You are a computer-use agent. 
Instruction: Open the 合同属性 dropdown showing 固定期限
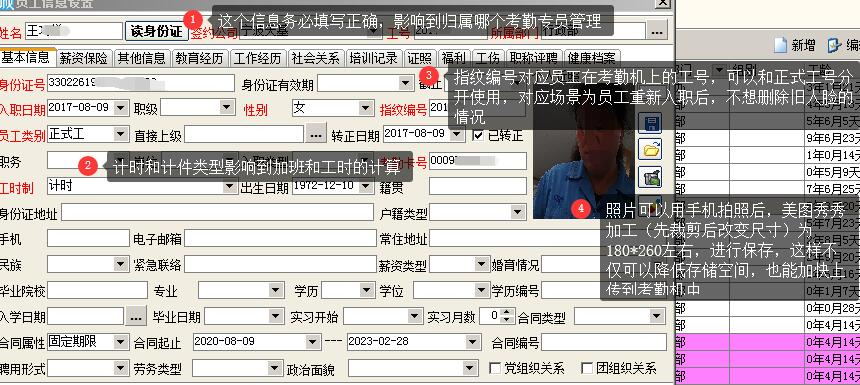[122, 342]
